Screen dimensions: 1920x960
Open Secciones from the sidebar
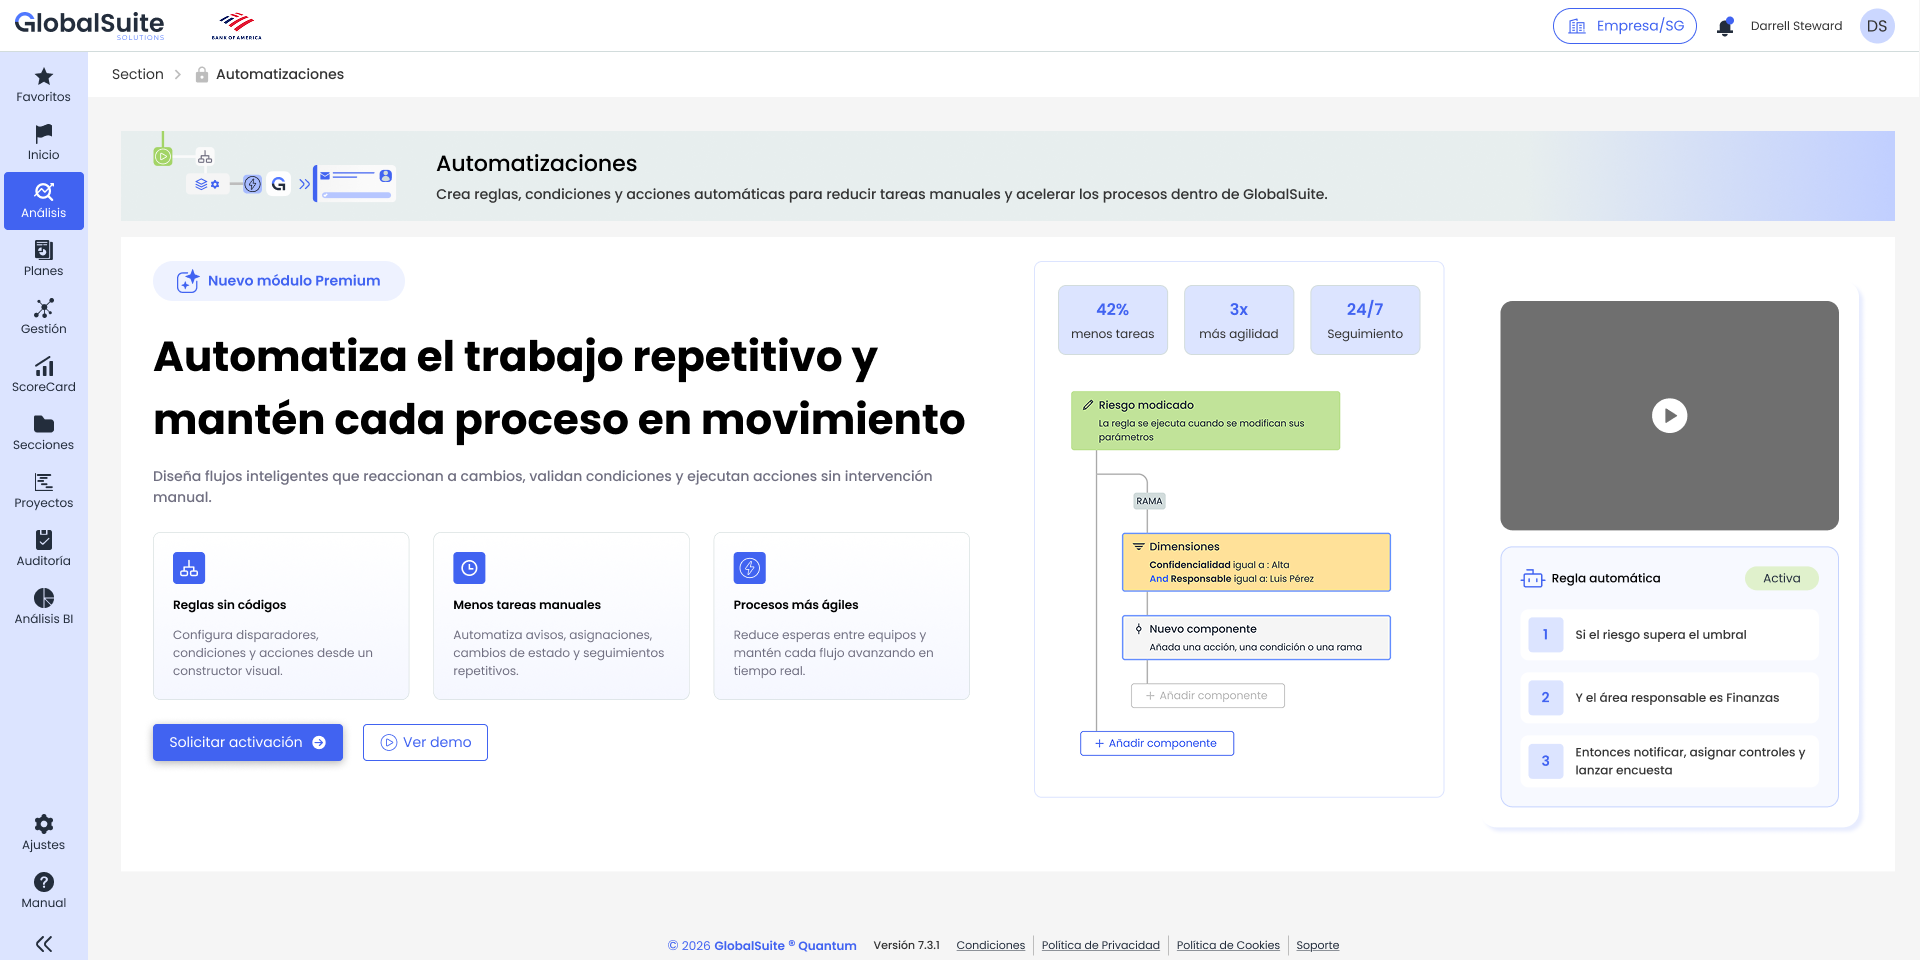coord(44,433)
